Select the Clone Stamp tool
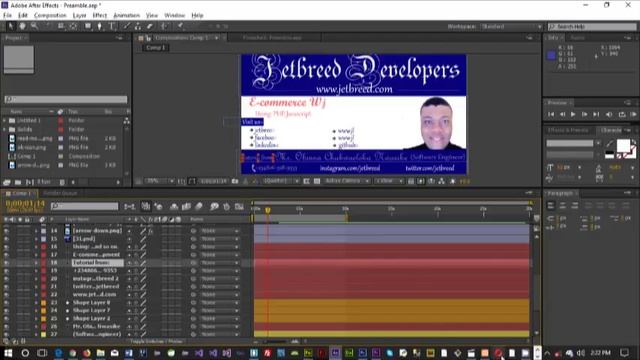Viewport: 640px width, 360px height. [138, 26]
